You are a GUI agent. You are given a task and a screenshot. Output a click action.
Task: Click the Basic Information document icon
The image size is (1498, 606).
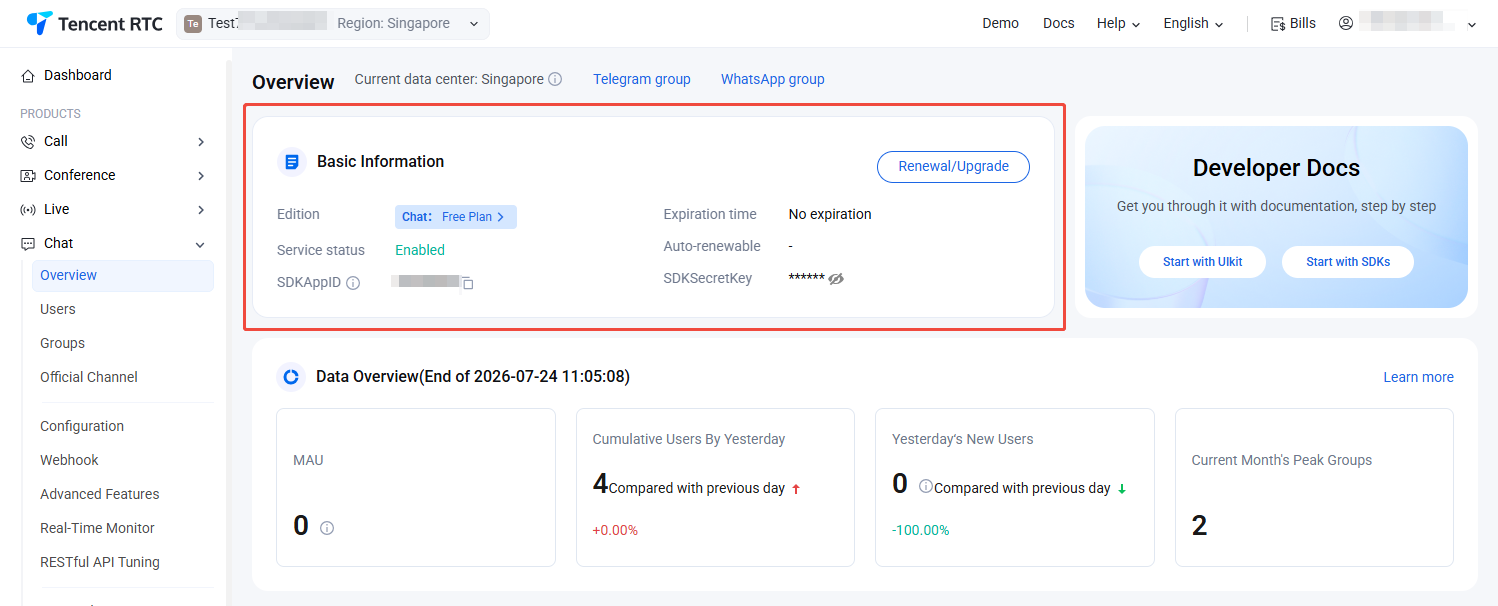pyautogui.click(x=292, y=162)
